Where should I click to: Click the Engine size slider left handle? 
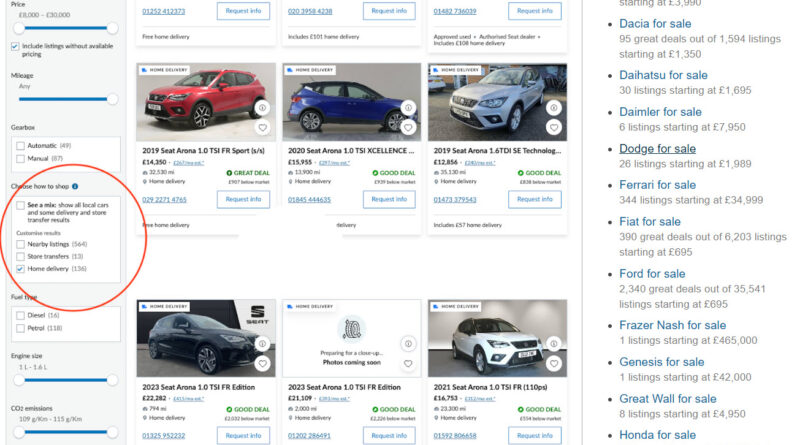[x=19, y=380]
